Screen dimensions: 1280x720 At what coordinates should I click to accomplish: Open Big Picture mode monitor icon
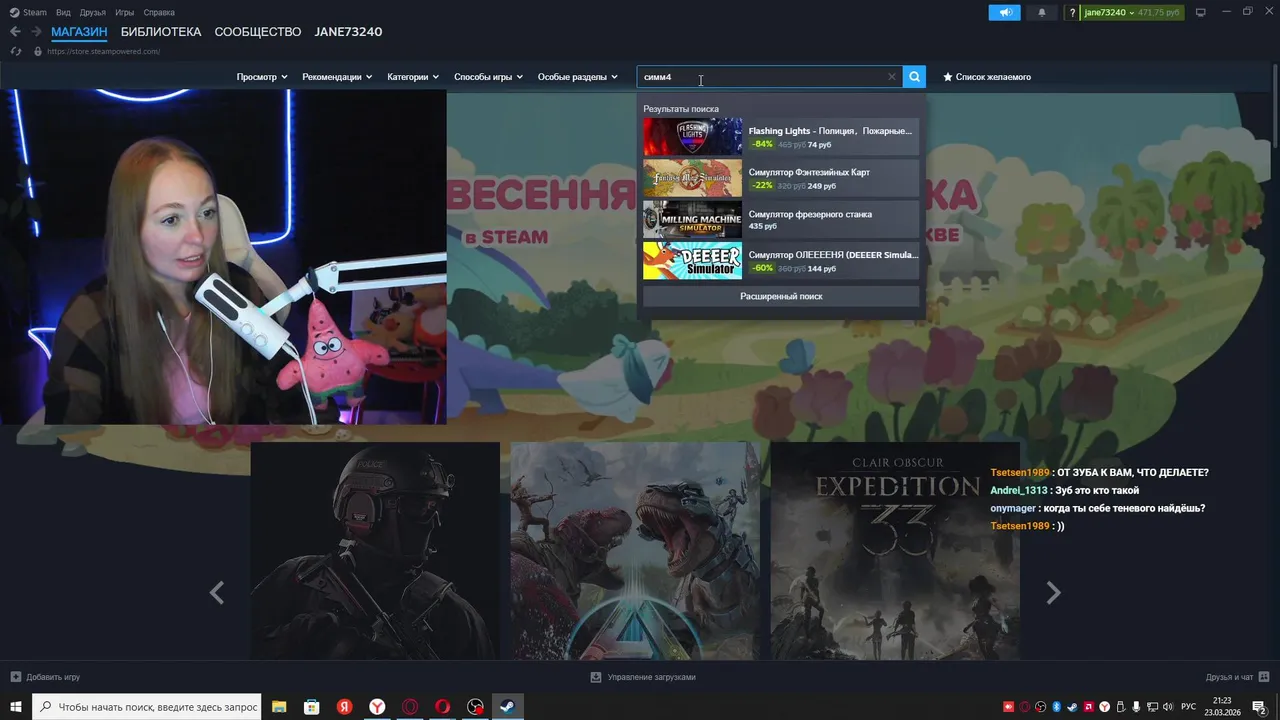[x=1201, y=12]
